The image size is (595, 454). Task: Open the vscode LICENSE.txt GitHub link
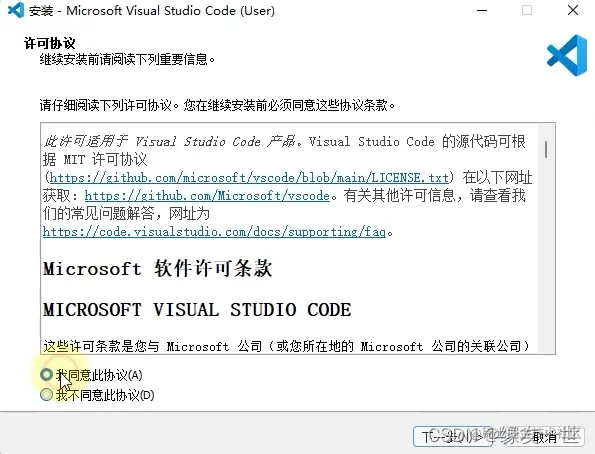(x=249, y=177)
